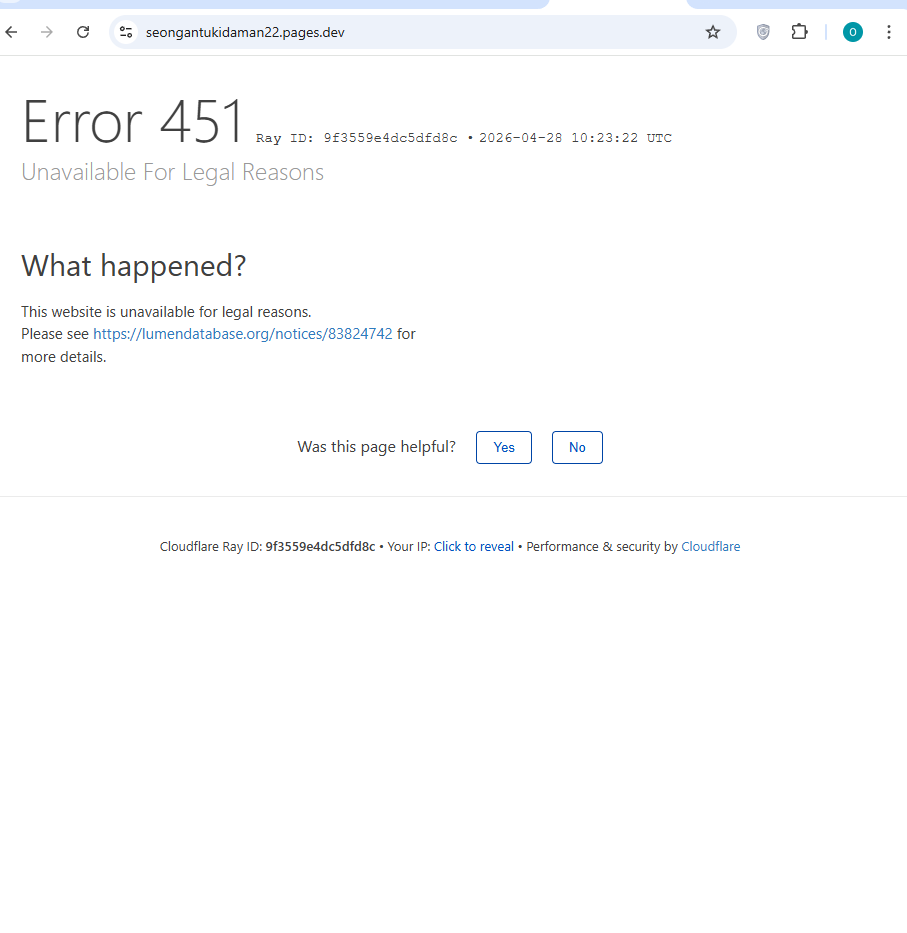Viewport: 907px width, 933px height.
Task: Open the Cloudflare footer link
Action: 710,546
